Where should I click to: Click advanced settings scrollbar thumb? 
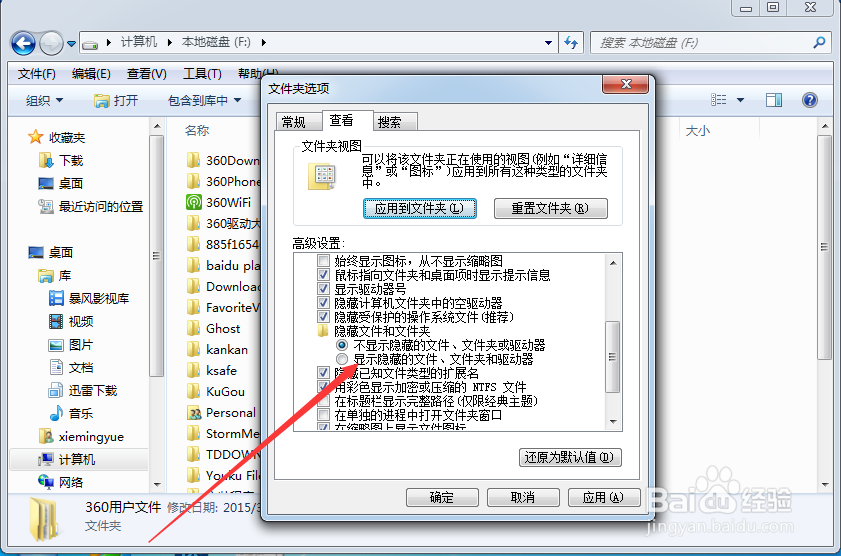click(x=612, y=357)
